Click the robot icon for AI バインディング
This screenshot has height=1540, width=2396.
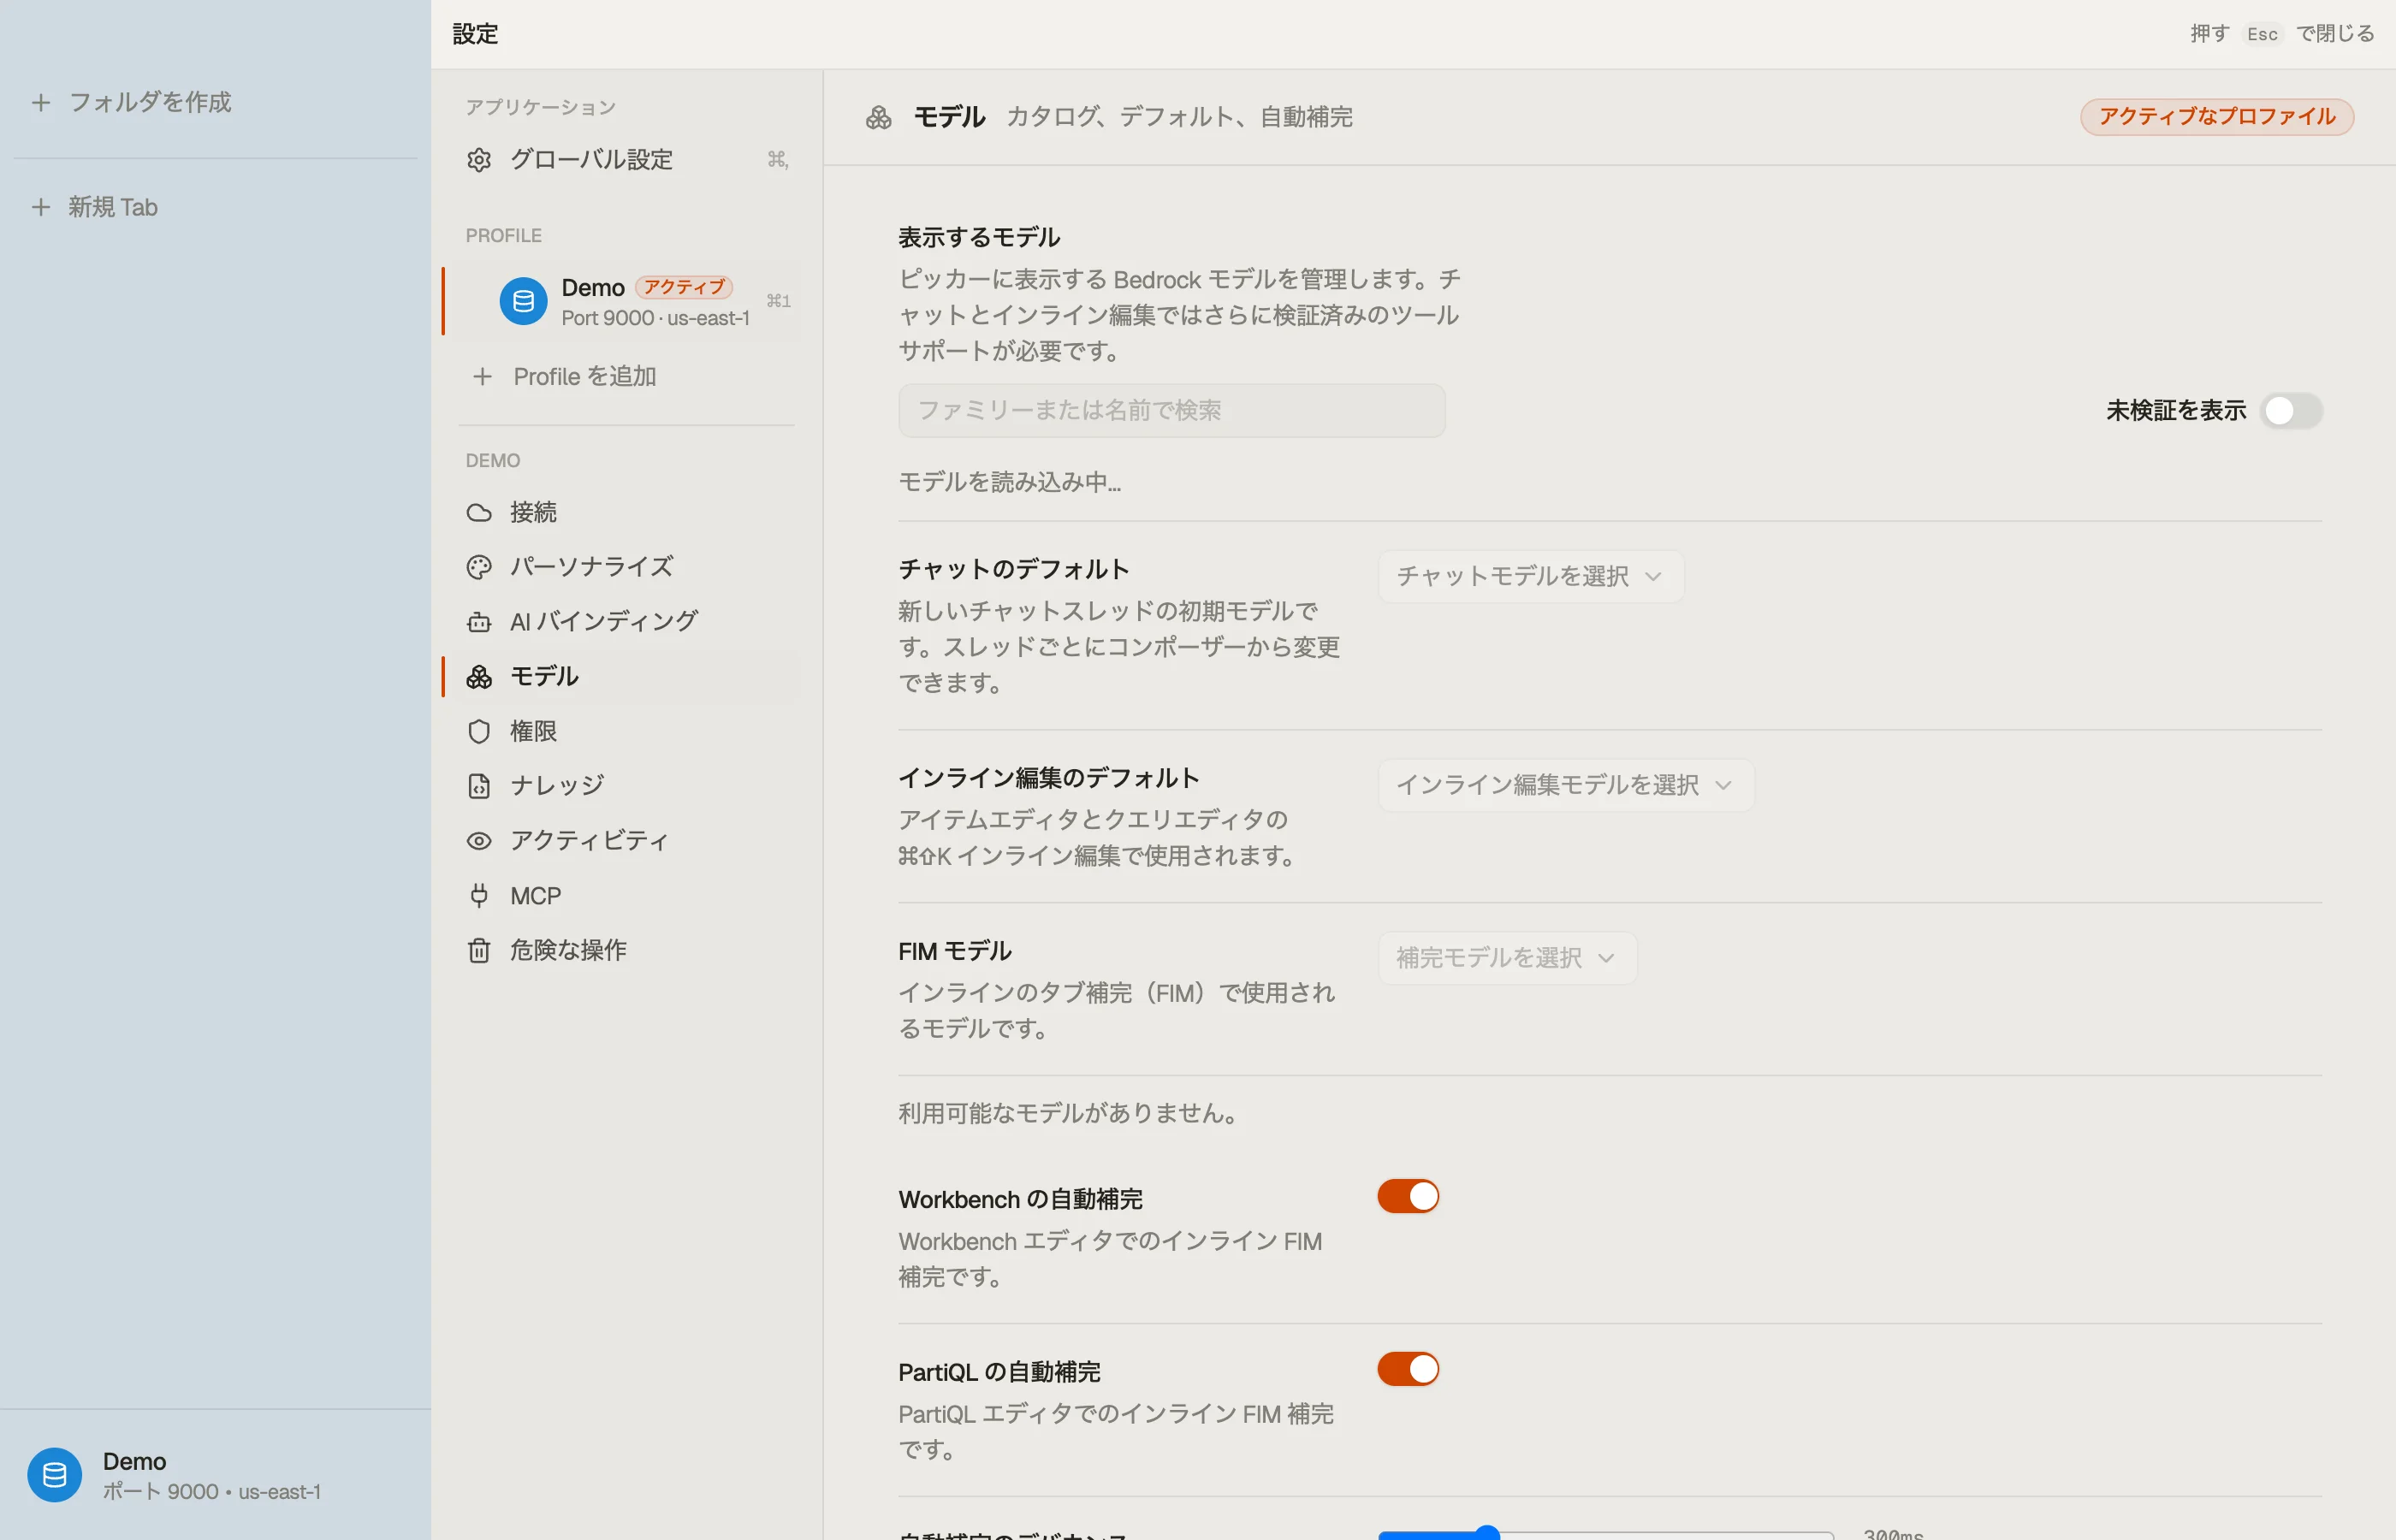[x=479, y=622]
